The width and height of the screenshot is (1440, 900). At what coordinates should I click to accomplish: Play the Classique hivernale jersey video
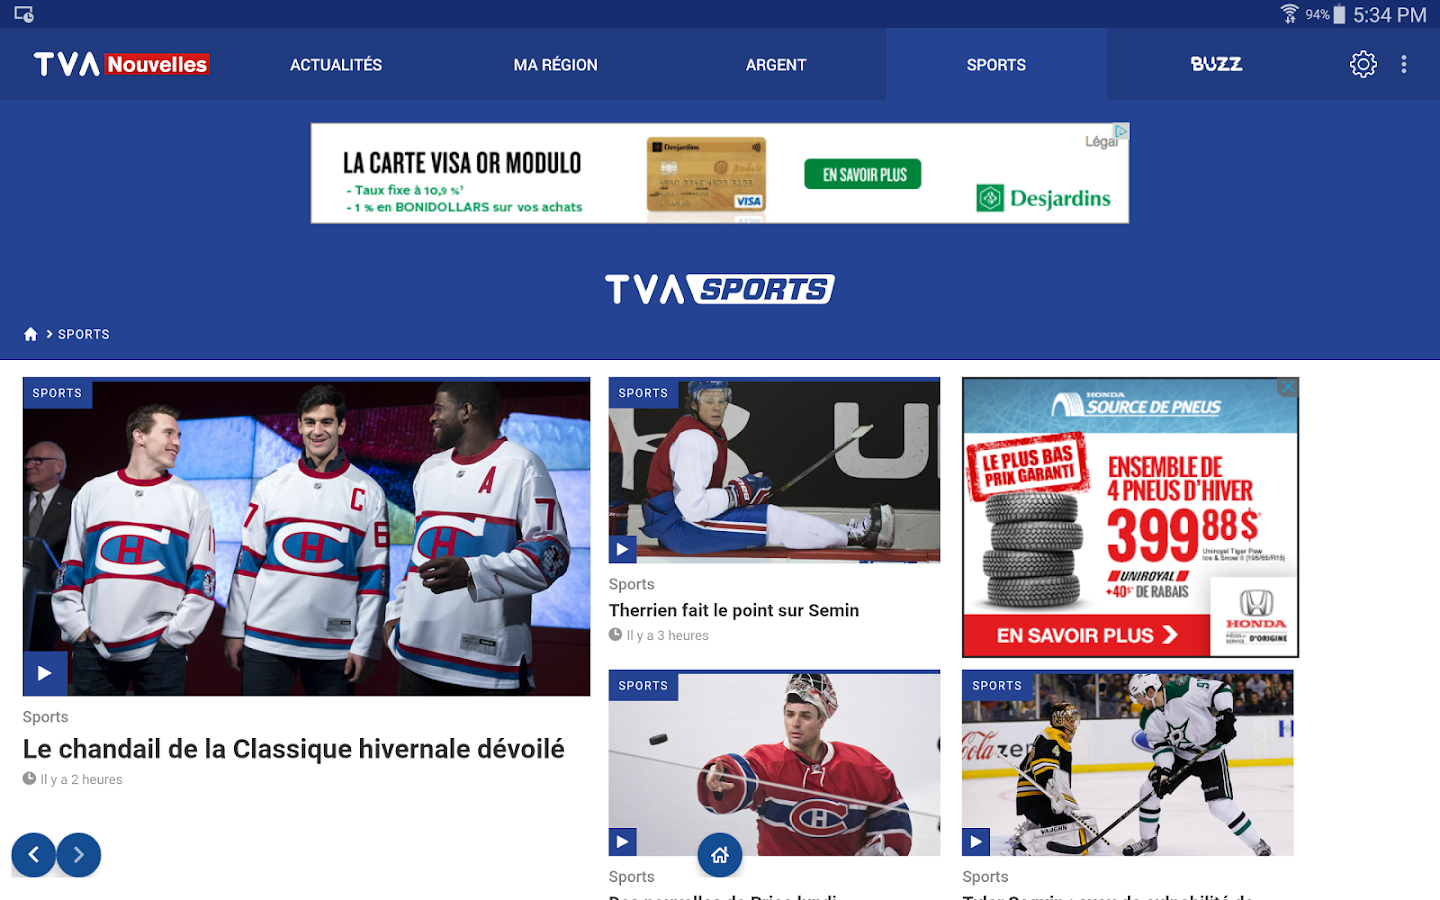click(45, 673)
